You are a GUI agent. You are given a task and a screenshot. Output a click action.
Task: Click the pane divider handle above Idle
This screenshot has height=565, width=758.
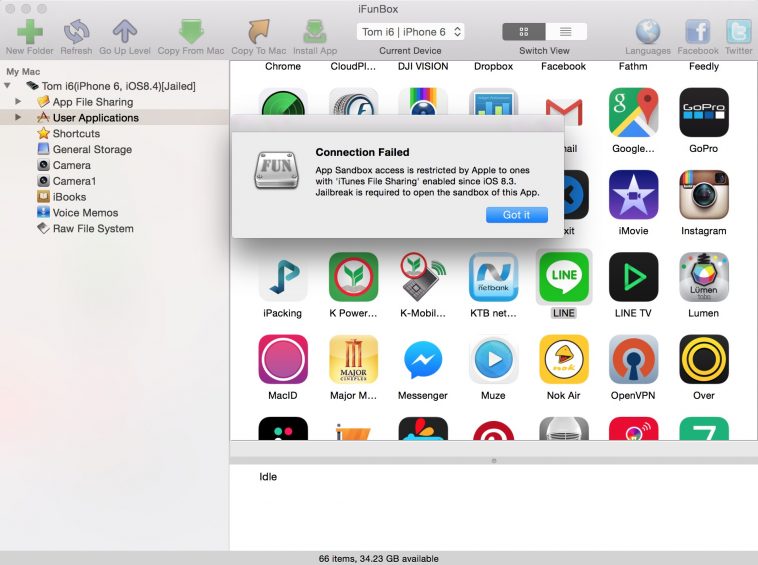pos(493,460)
